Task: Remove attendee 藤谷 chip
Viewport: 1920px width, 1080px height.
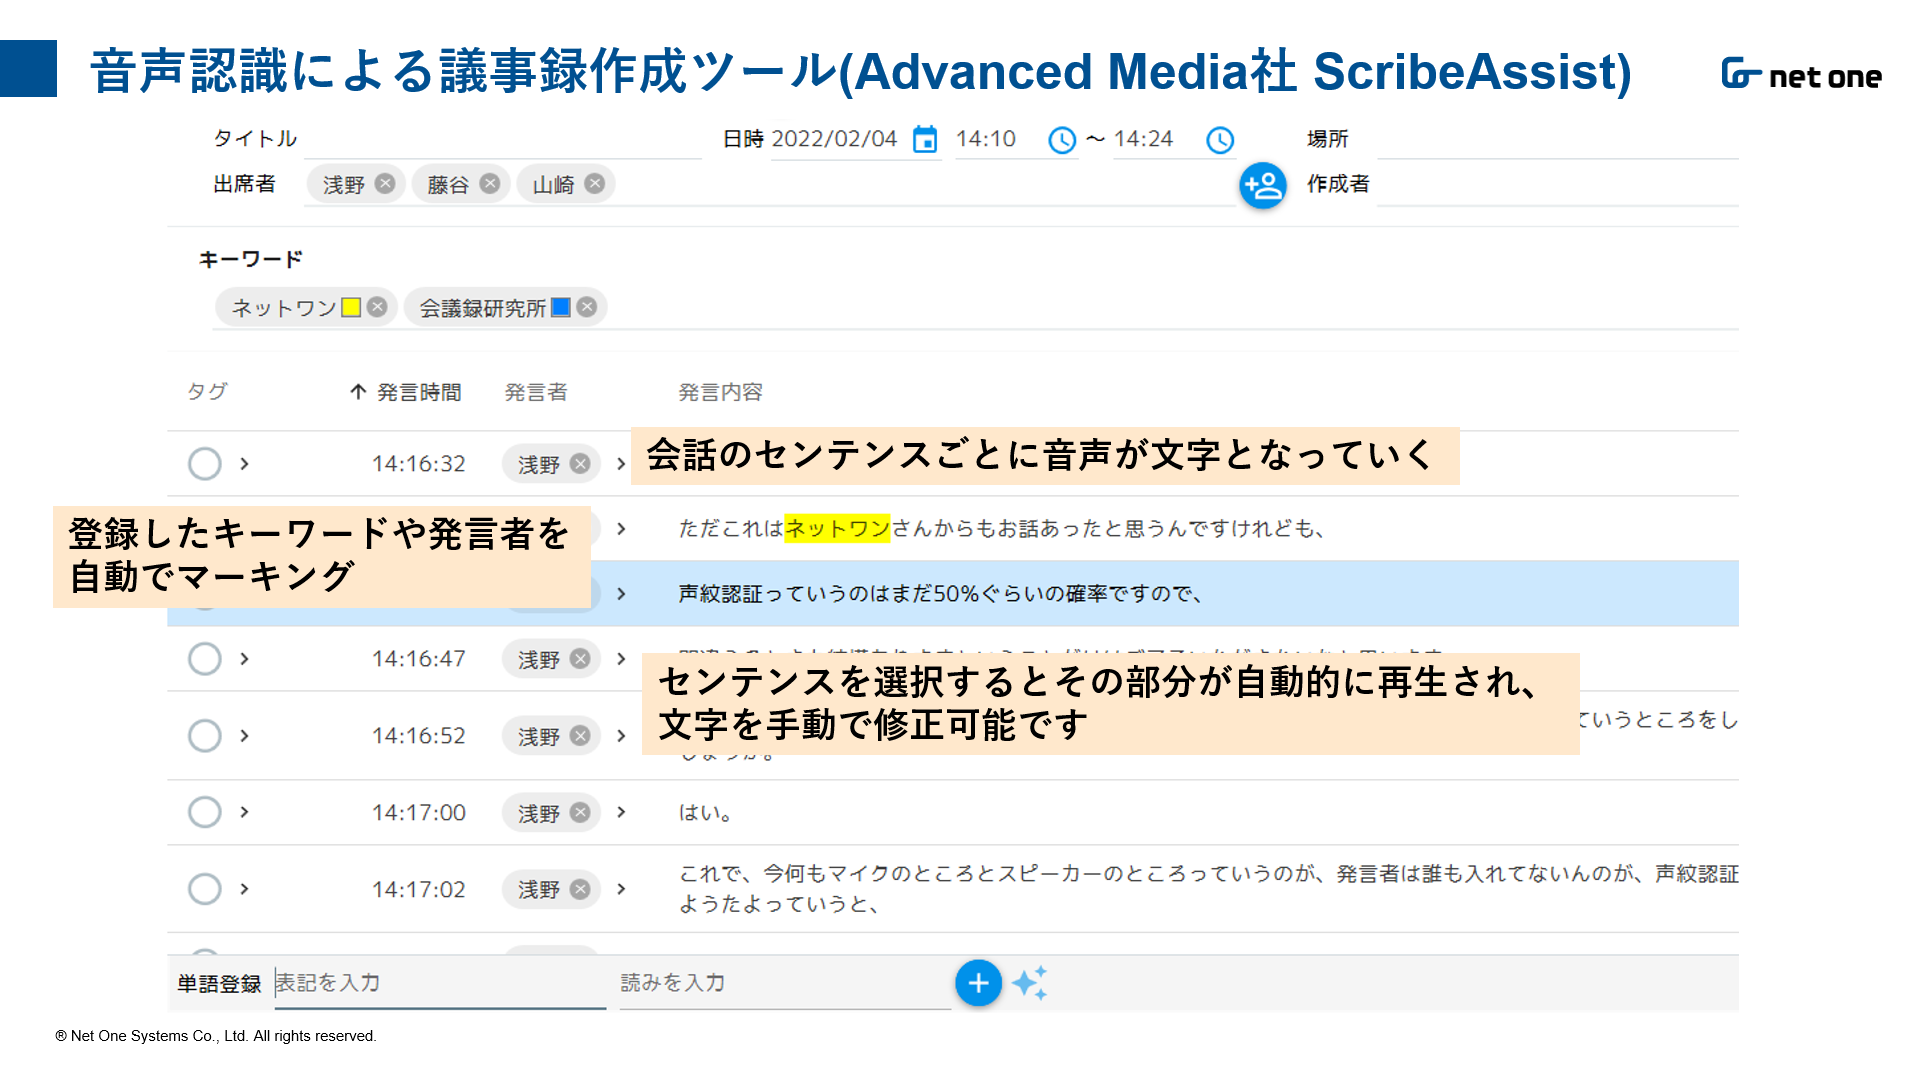Action: click(x=490, y=184)
